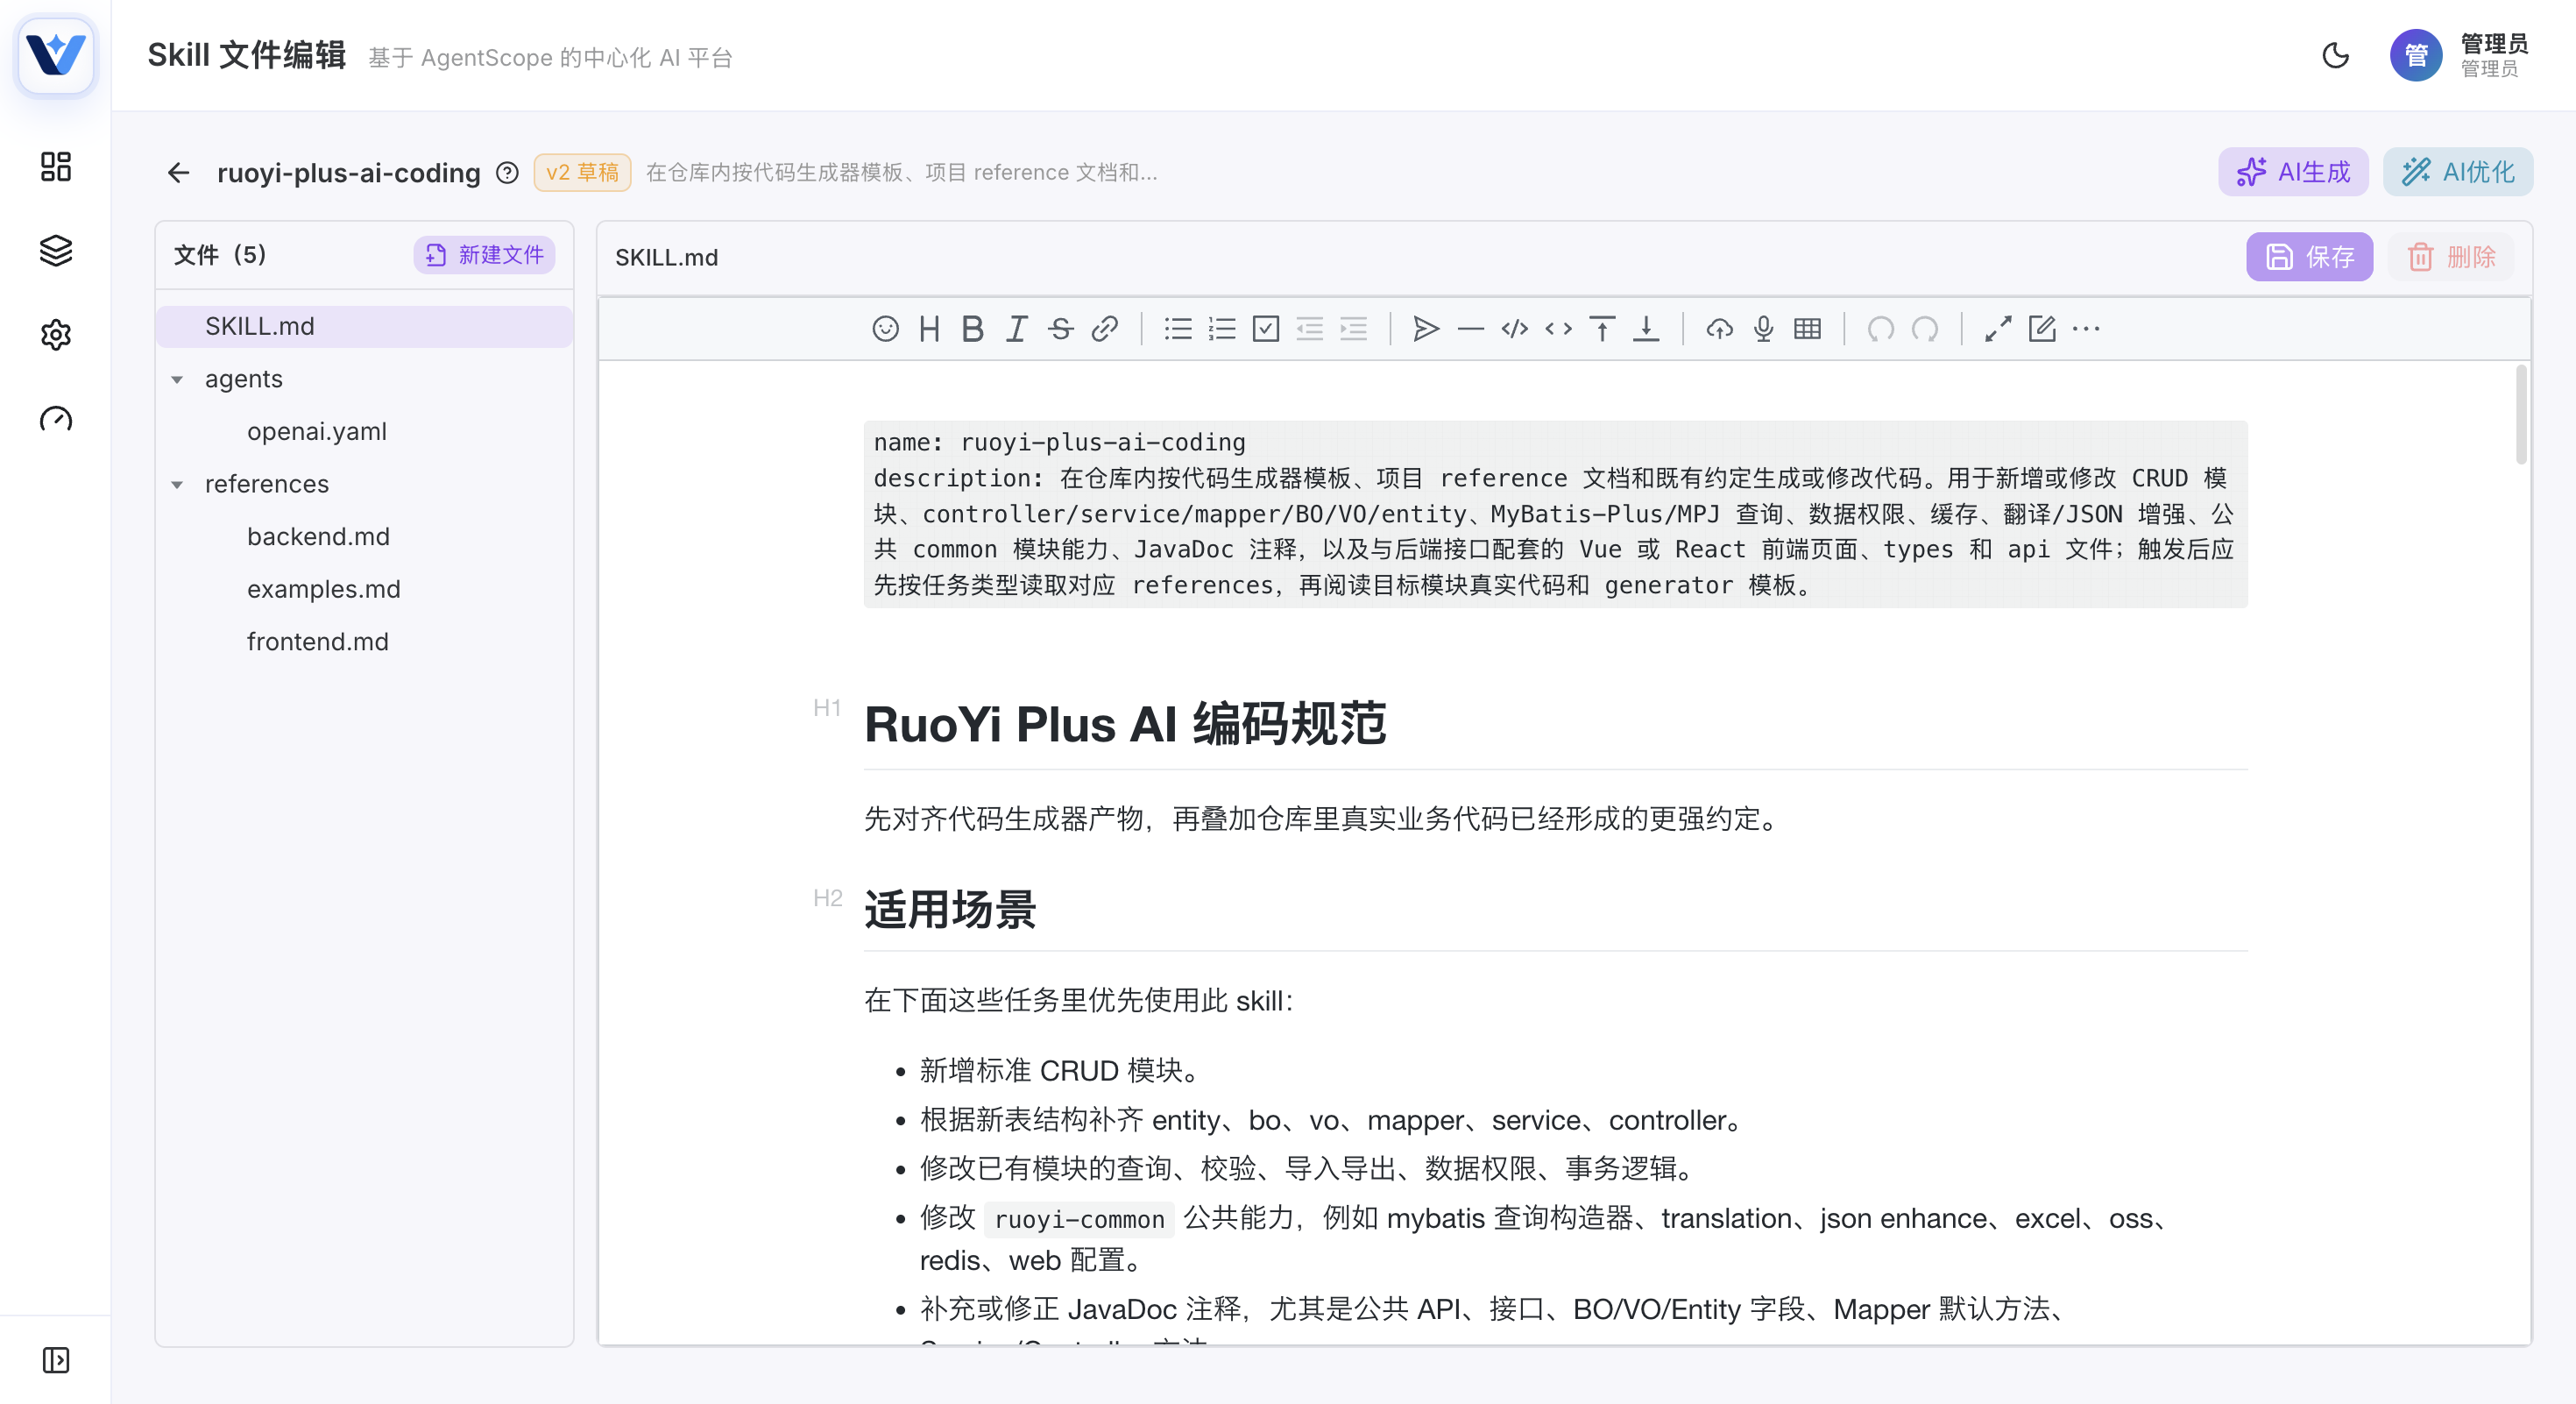Delete the file with the 删除 button
This screenshot has width=2576, height=1404.
click(2451, 257)
